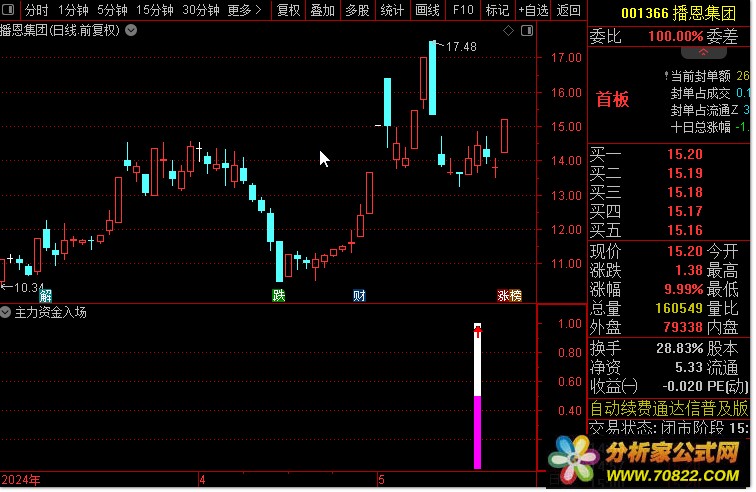Toggle the side panel layout icon
Image resolution: width=756 pixels, height=492 pixels.
527,31
